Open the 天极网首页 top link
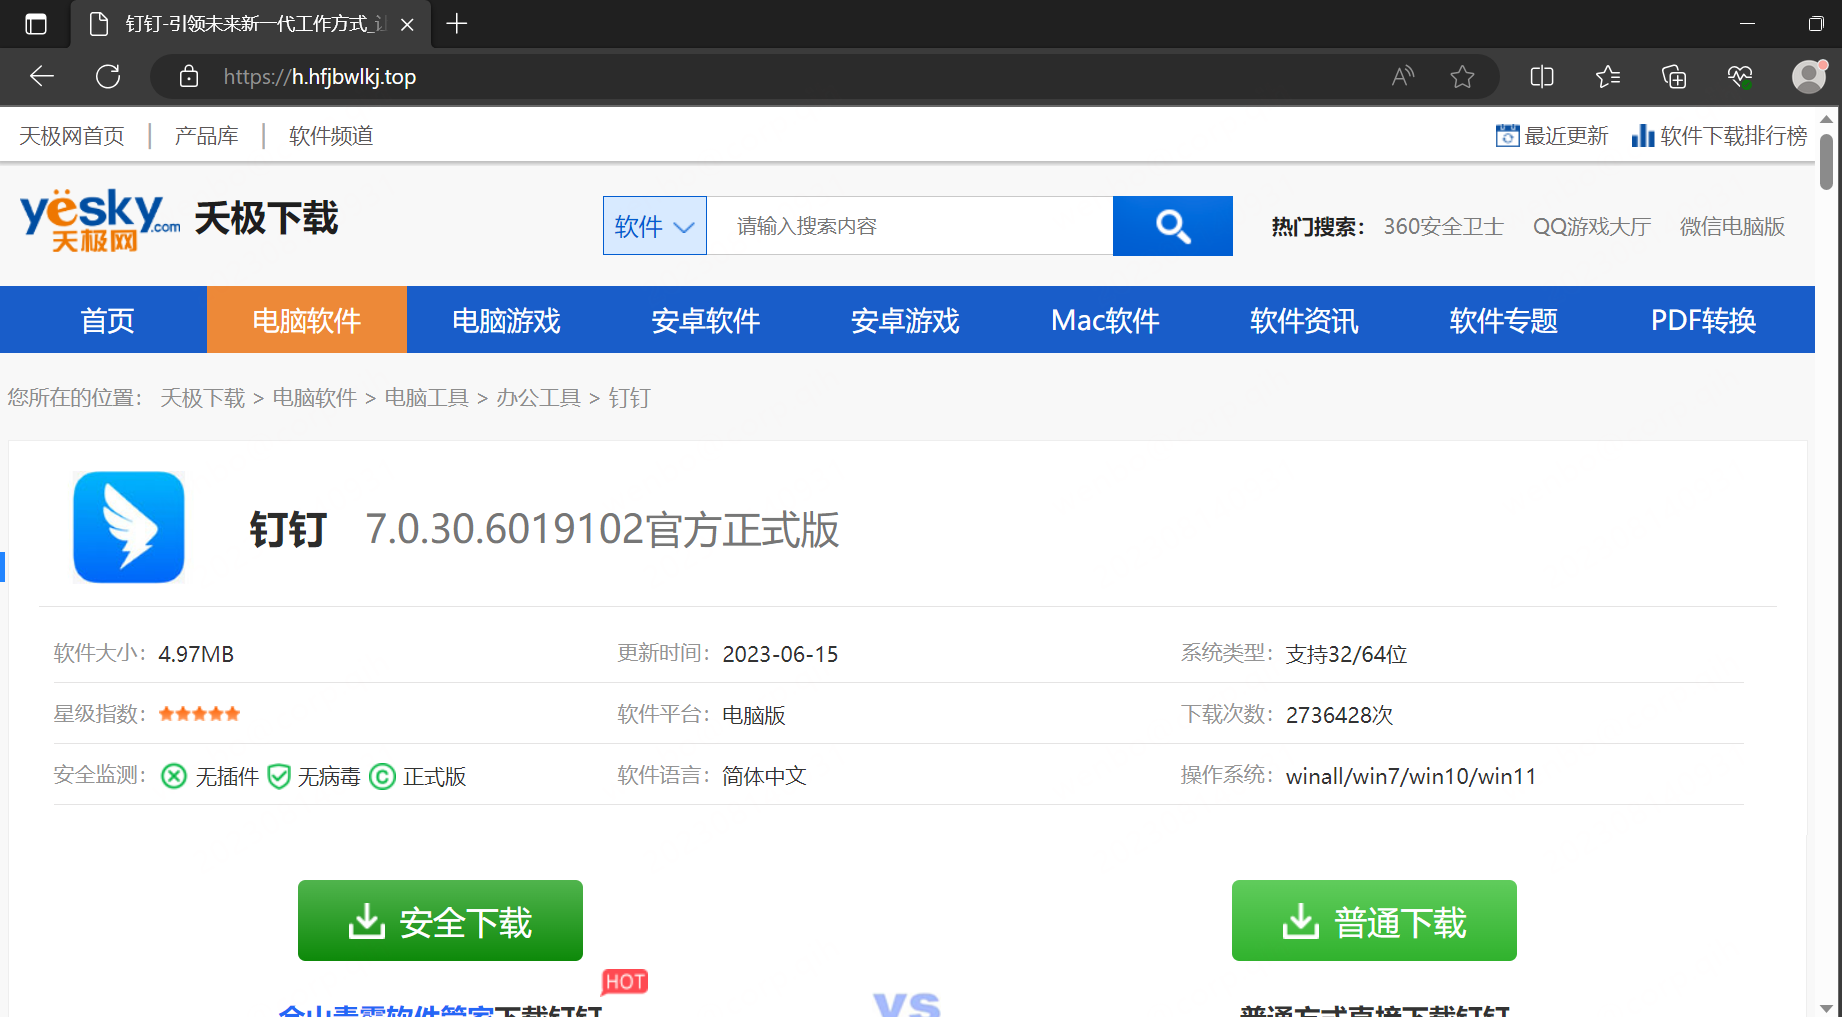 (x=72, y=136)
